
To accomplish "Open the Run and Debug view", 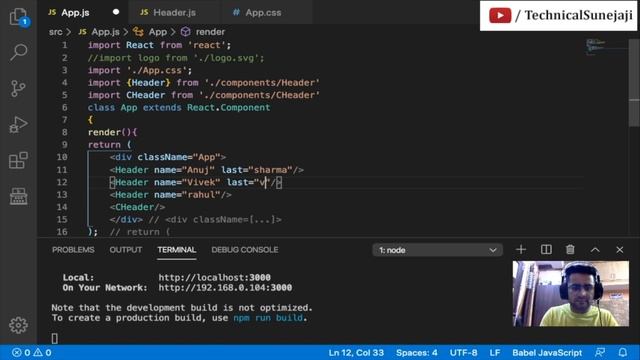I will [18, 124].
